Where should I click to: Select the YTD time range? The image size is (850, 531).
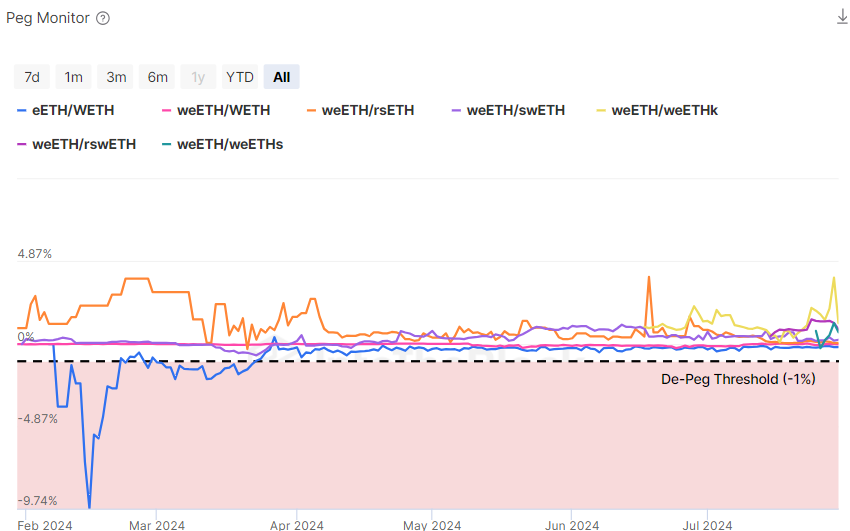(240, 77)
